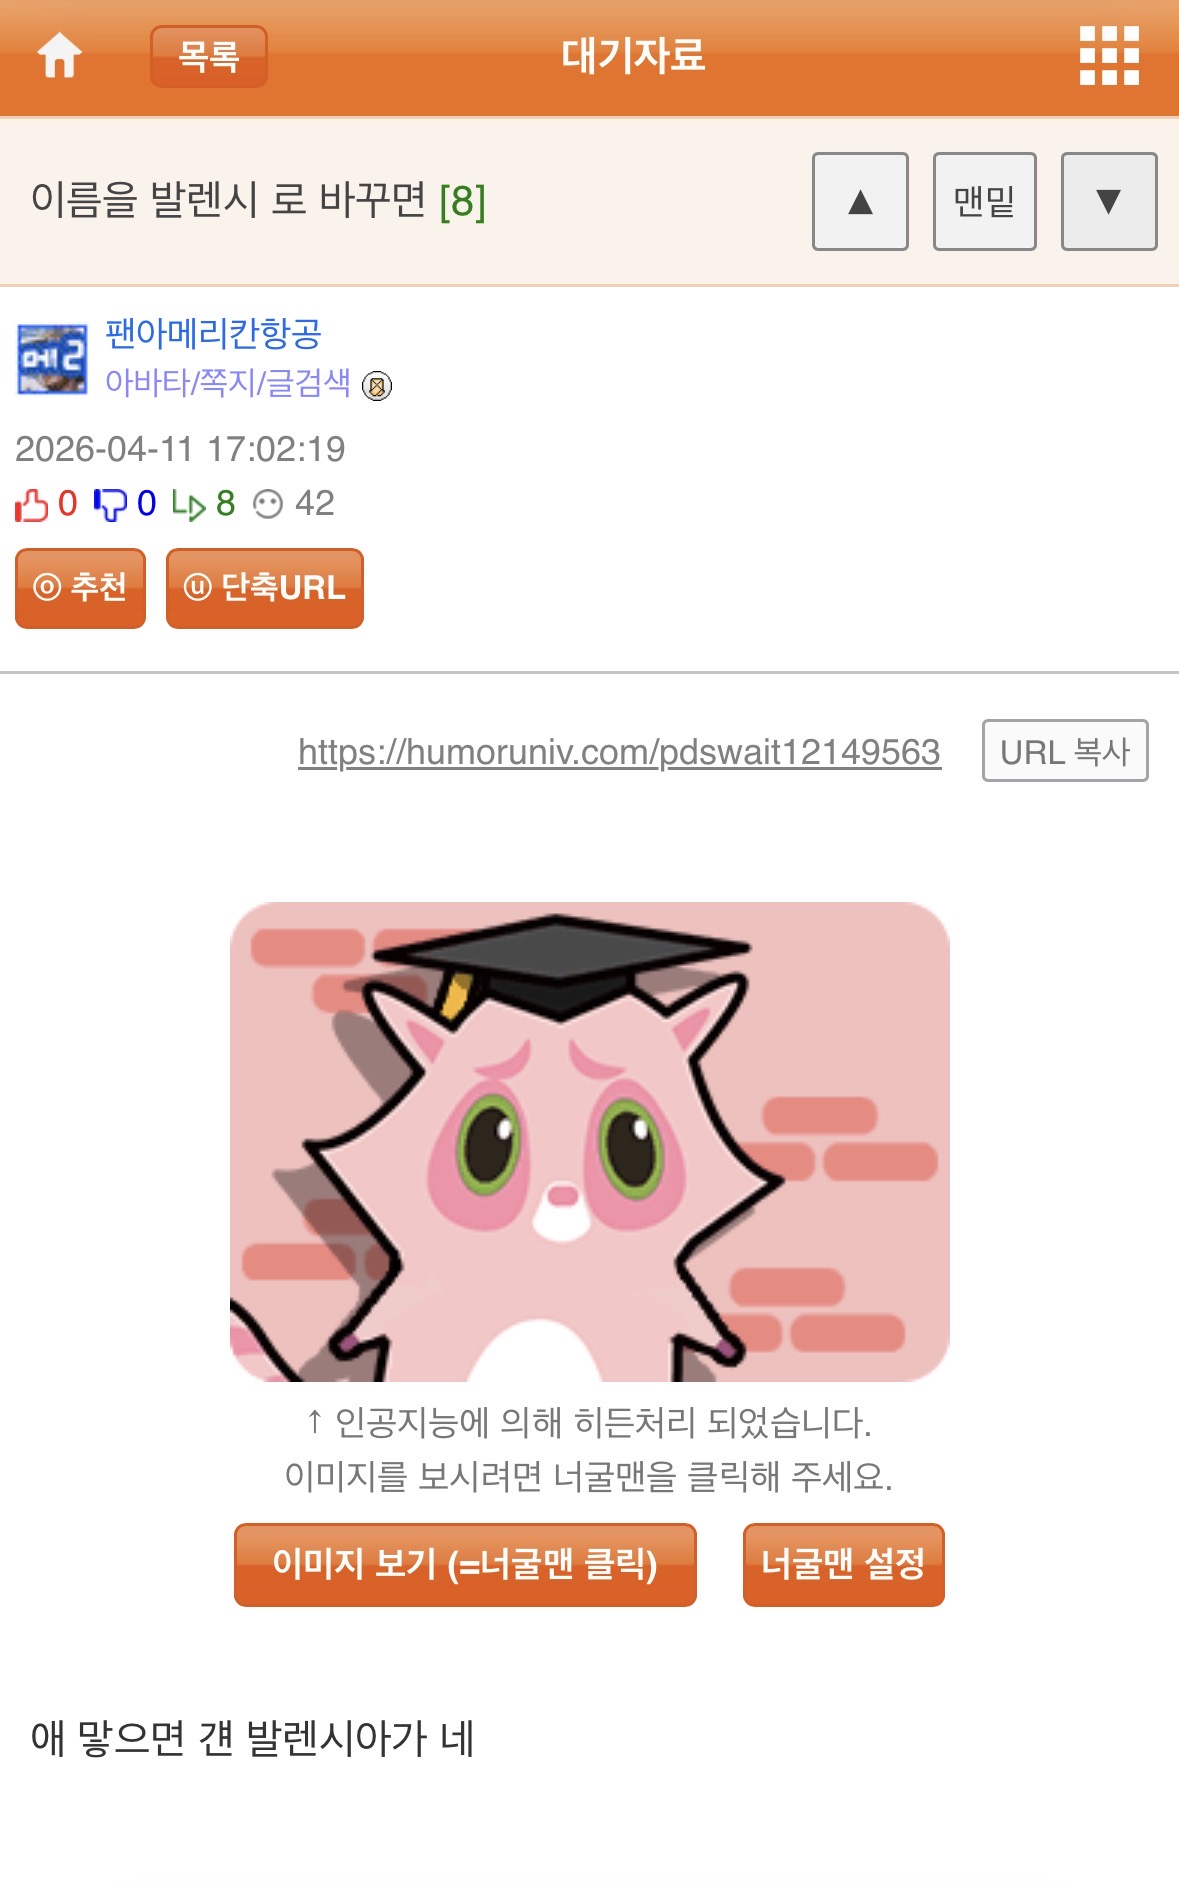The width and height of the screenshot is (1179, 1884).
Task: Open the grid menu icon
Action: tap(1109, 55)
